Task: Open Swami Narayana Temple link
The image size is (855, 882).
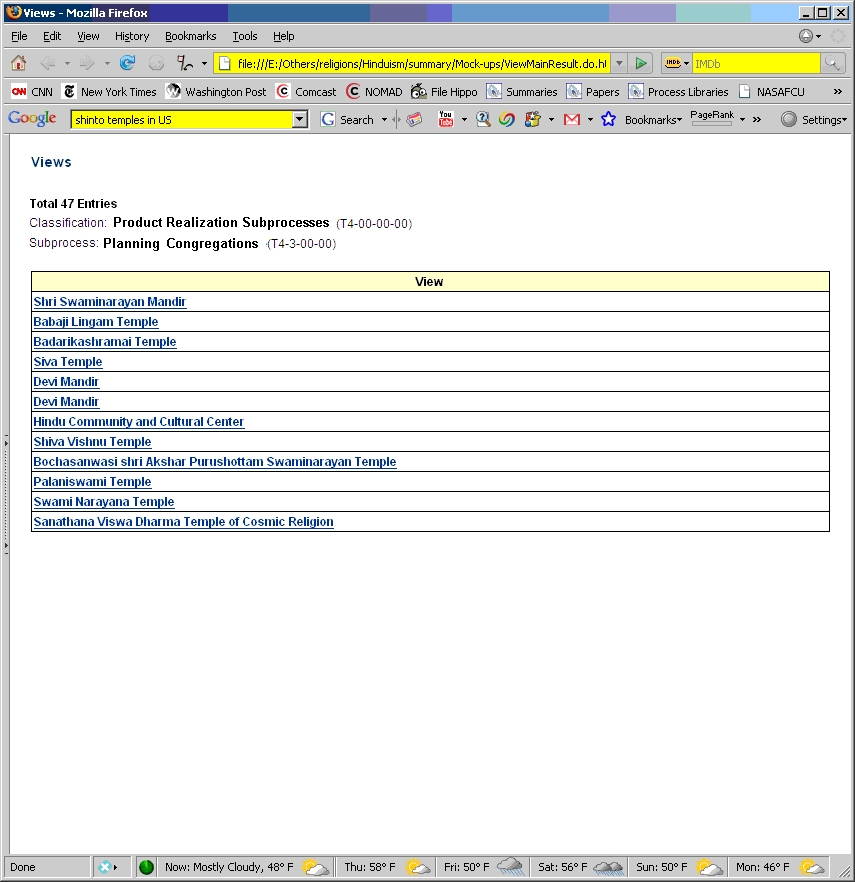Action: click(x=104, y=502)
